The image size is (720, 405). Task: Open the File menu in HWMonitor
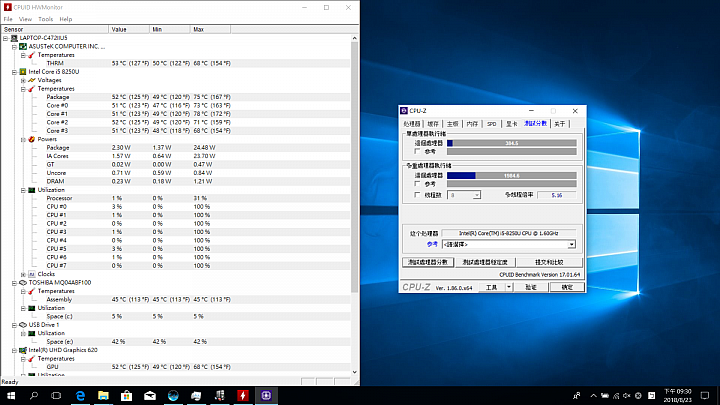(8, 19)
